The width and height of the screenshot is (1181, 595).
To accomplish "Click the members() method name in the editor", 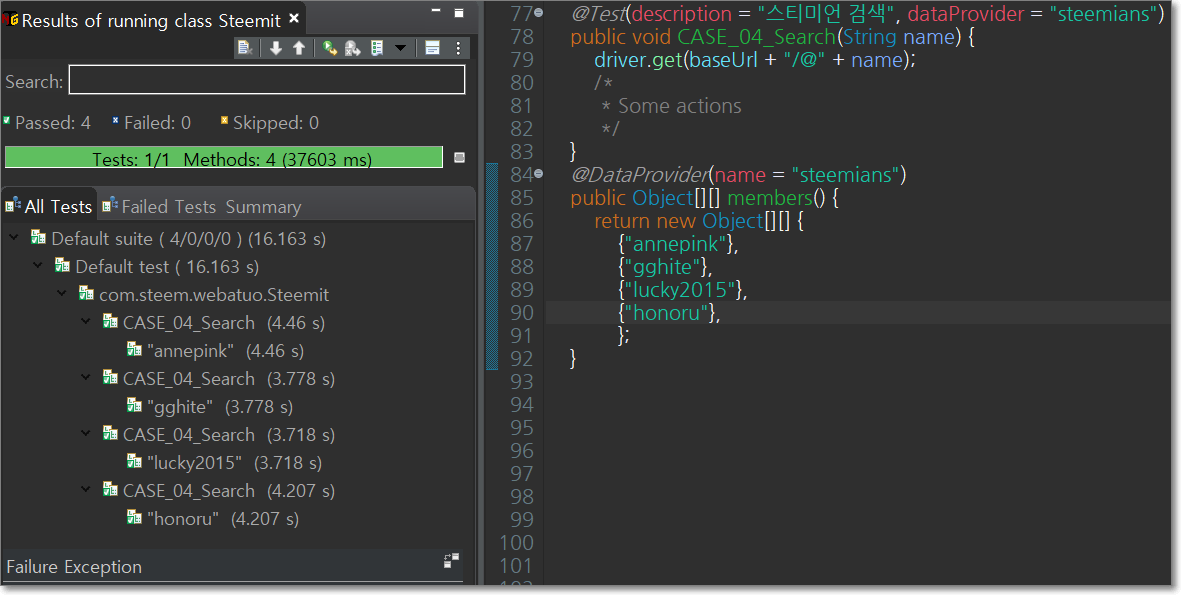I will [770, 198].
